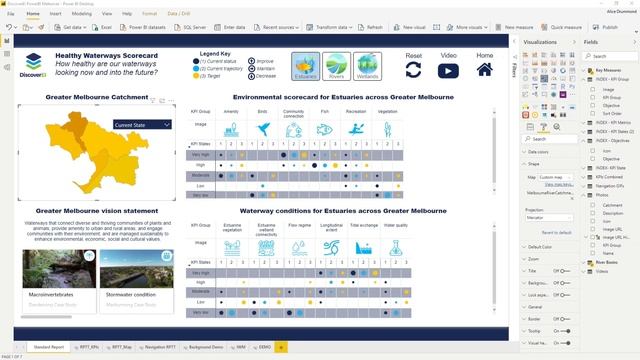640x360 pixels.
Task: Click the Fish KPI image icon
Action: [x=324, y=130]
